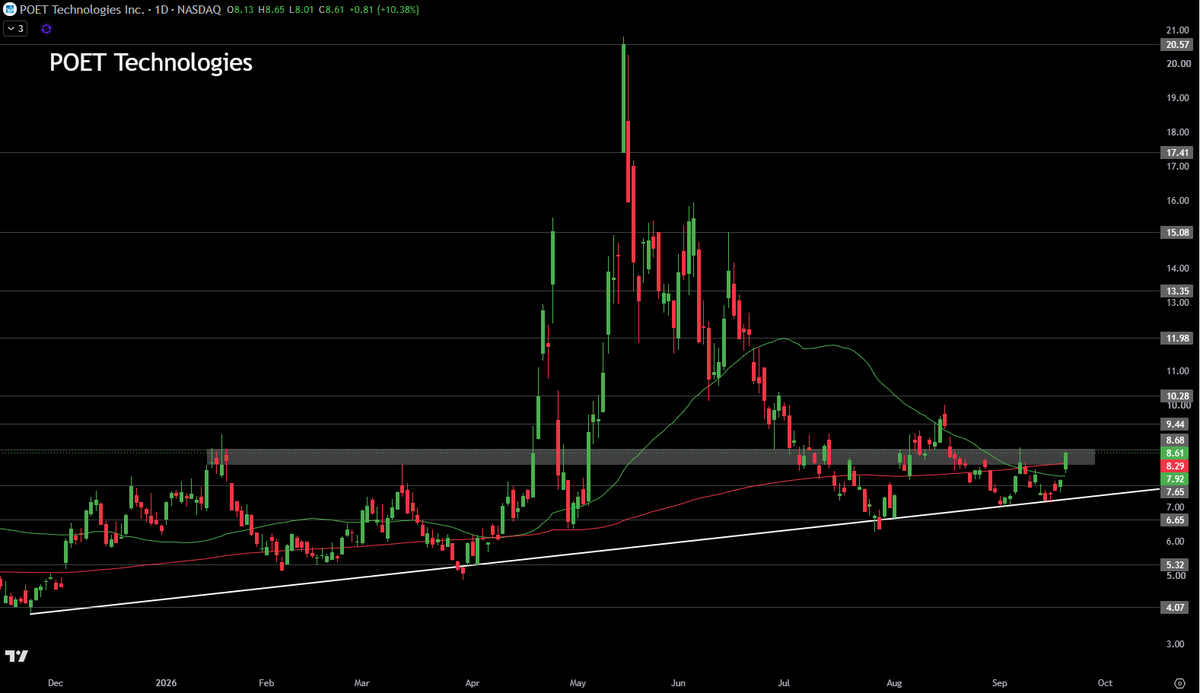Click the POET Technologies symbol logo icon
1200x693 pixels.
click(9, 9)
